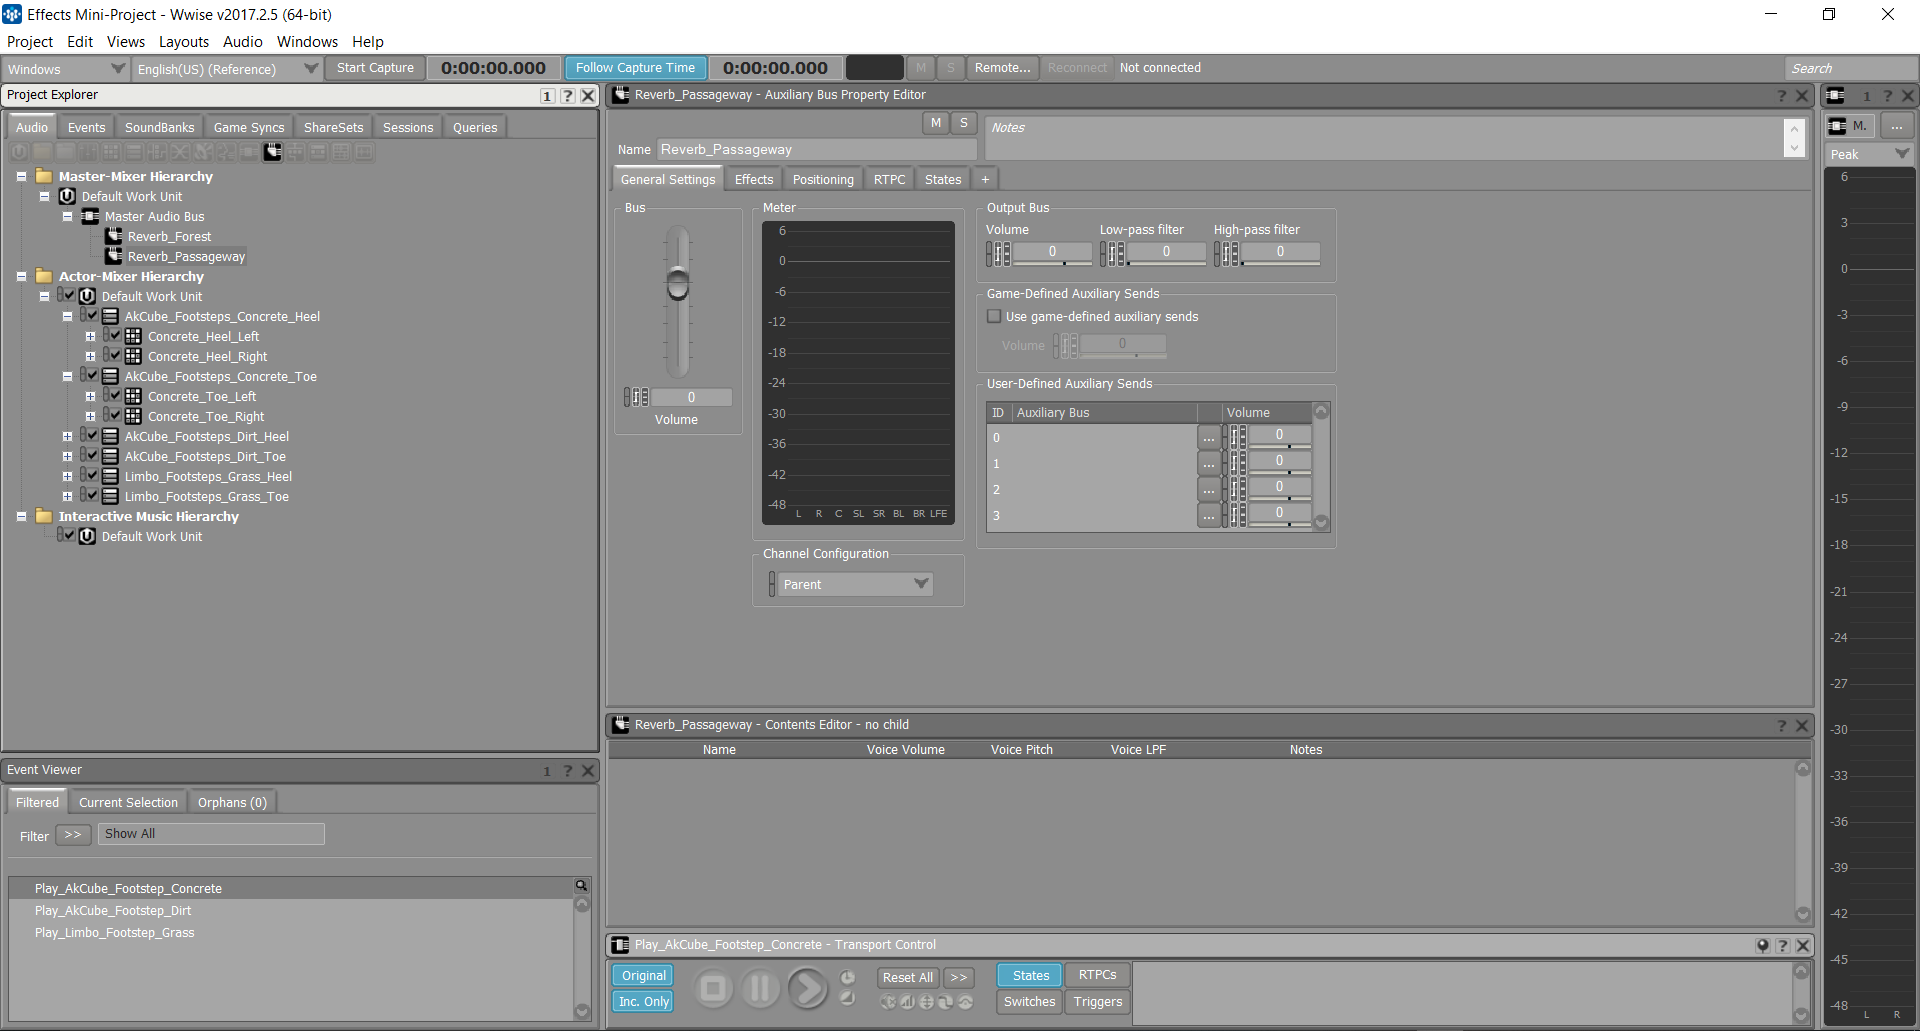Toggle the Inc. Only button in Transport Control

[643, 1002]
